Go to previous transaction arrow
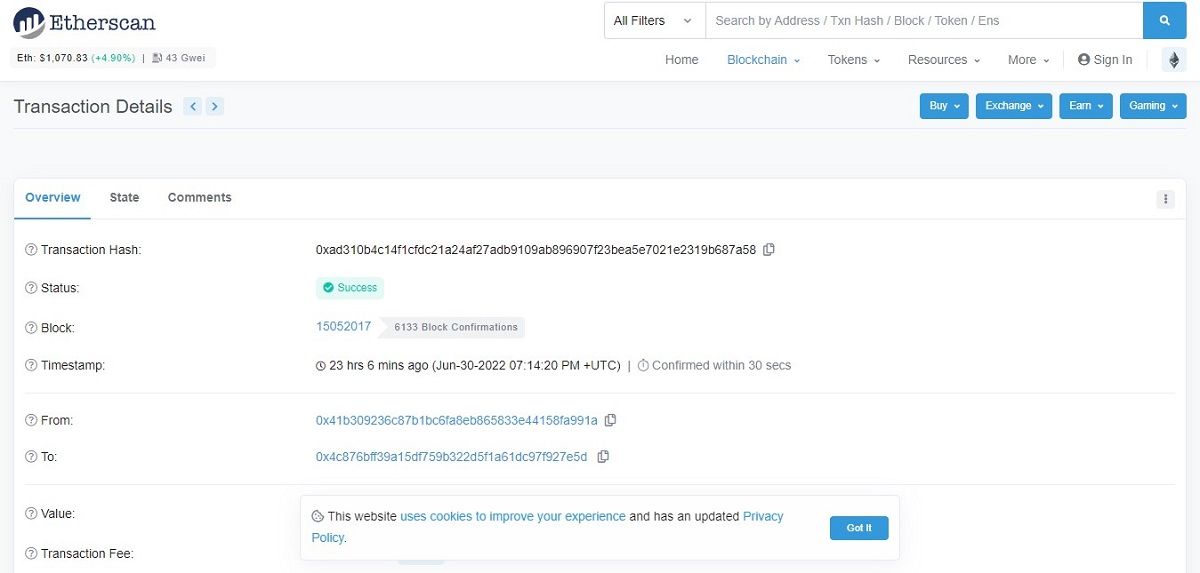Viewport: 1200px width, 573px height. (x=193, y=106)
